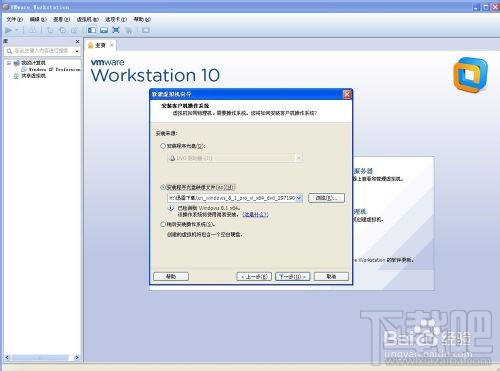Screen dimensions: 500x371
Task: Click the ISO image path input field
Action: pyautogui.click(x=232, y=198)
